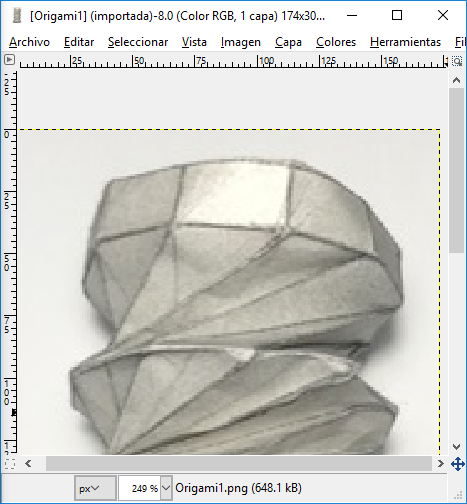Image resolution: width=467 pixels, height=504 pixels.
Task: Click the origami image on canvas
Action: (x=229, y=292)
